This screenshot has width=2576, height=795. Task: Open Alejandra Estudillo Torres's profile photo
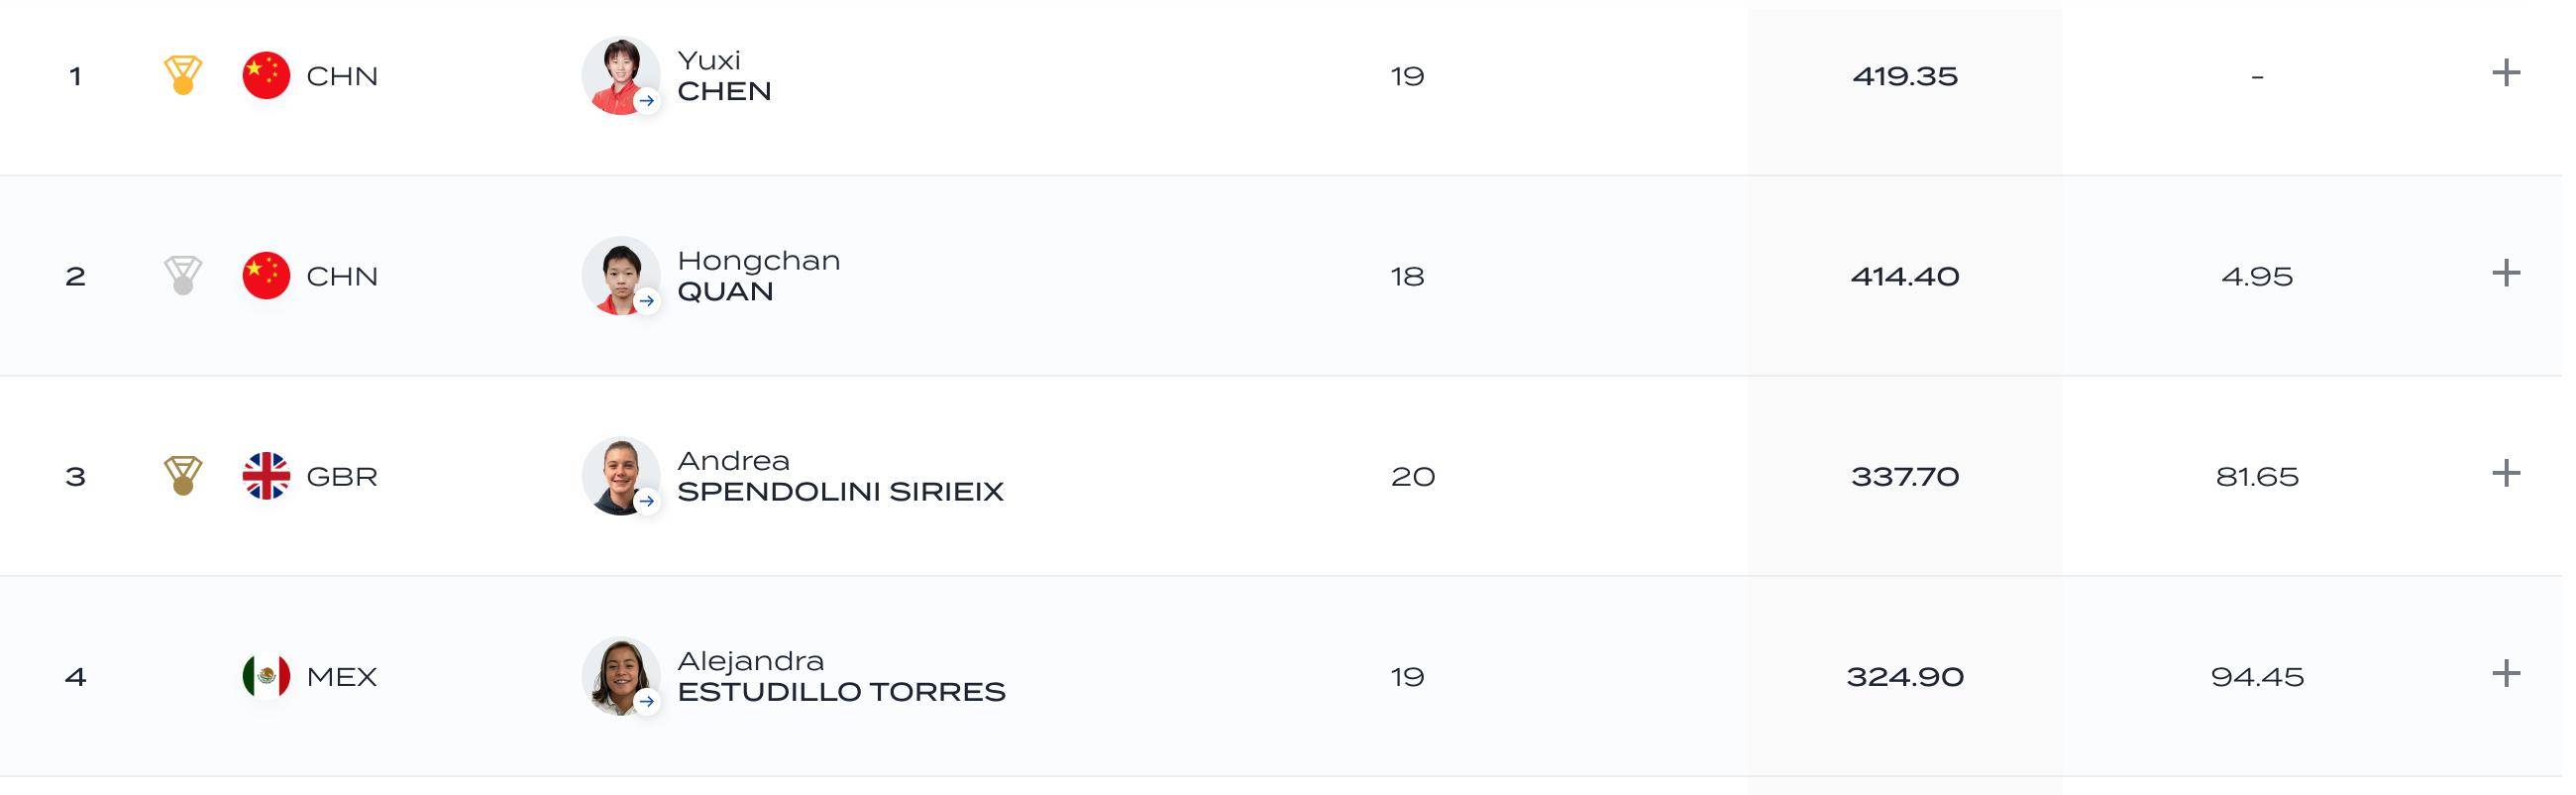click(x=621, y=676)
